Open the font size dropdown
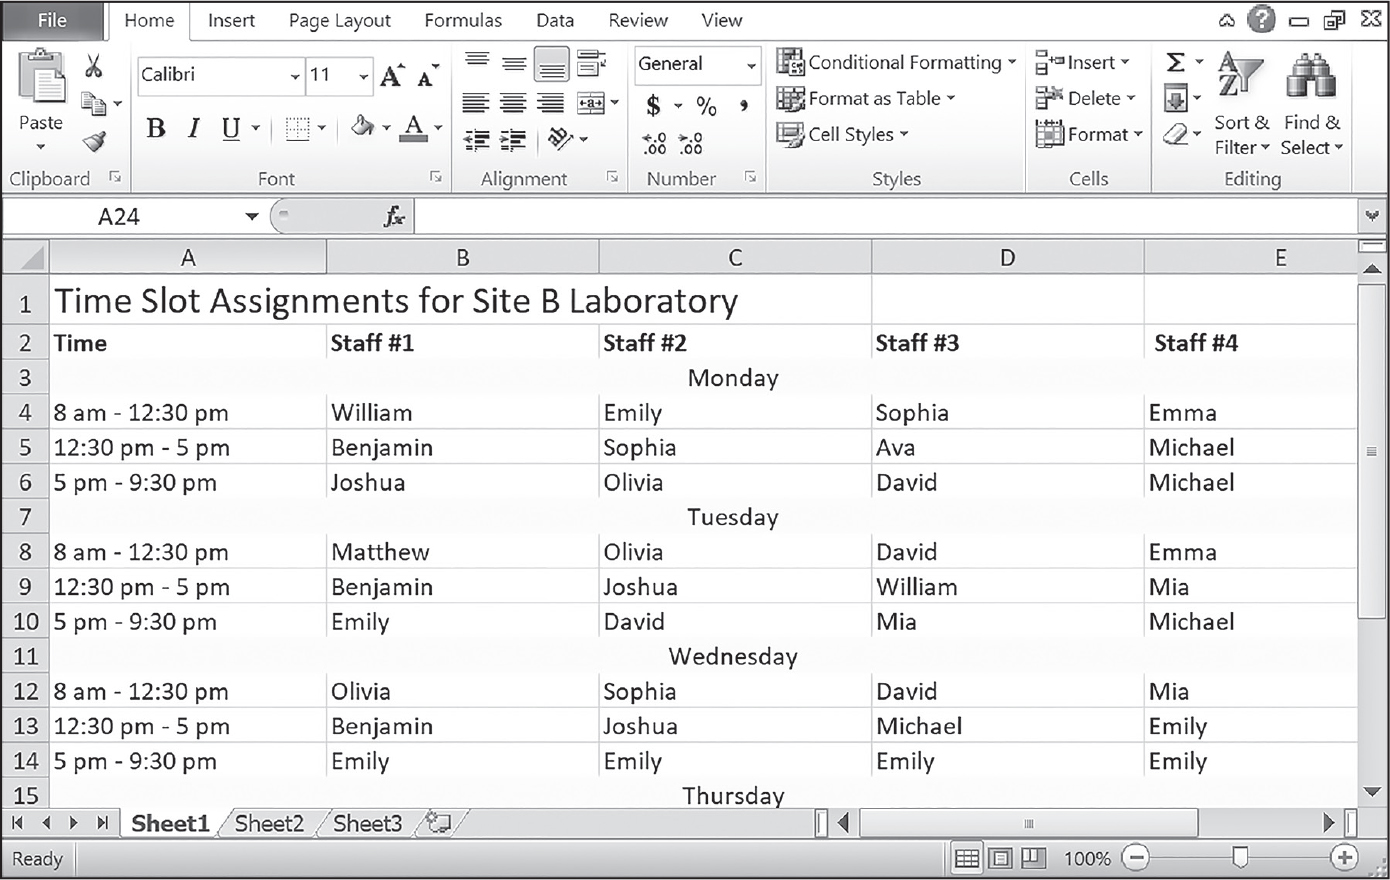 click(363, 76)
